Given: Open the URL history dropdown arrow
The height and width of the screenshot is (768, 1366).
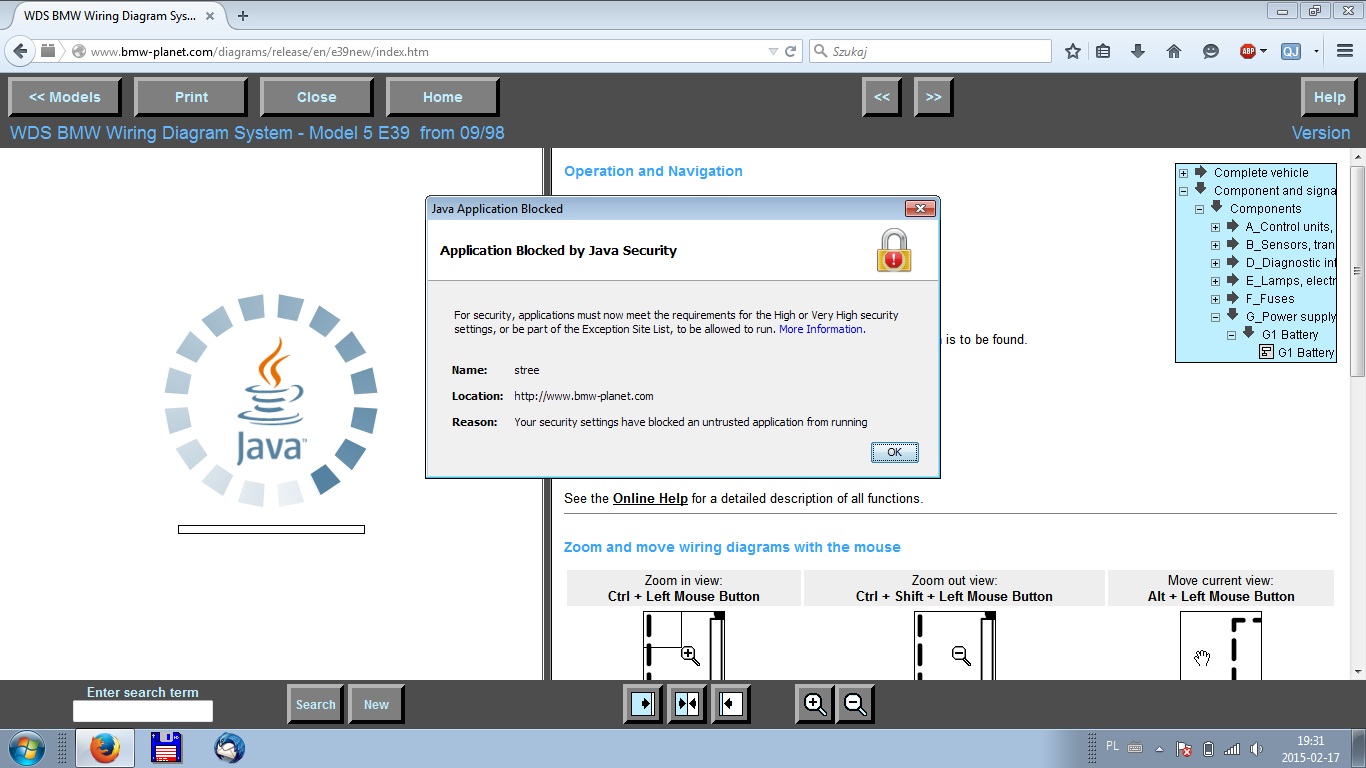Looking at the screenshot, I should coord(773,51).
